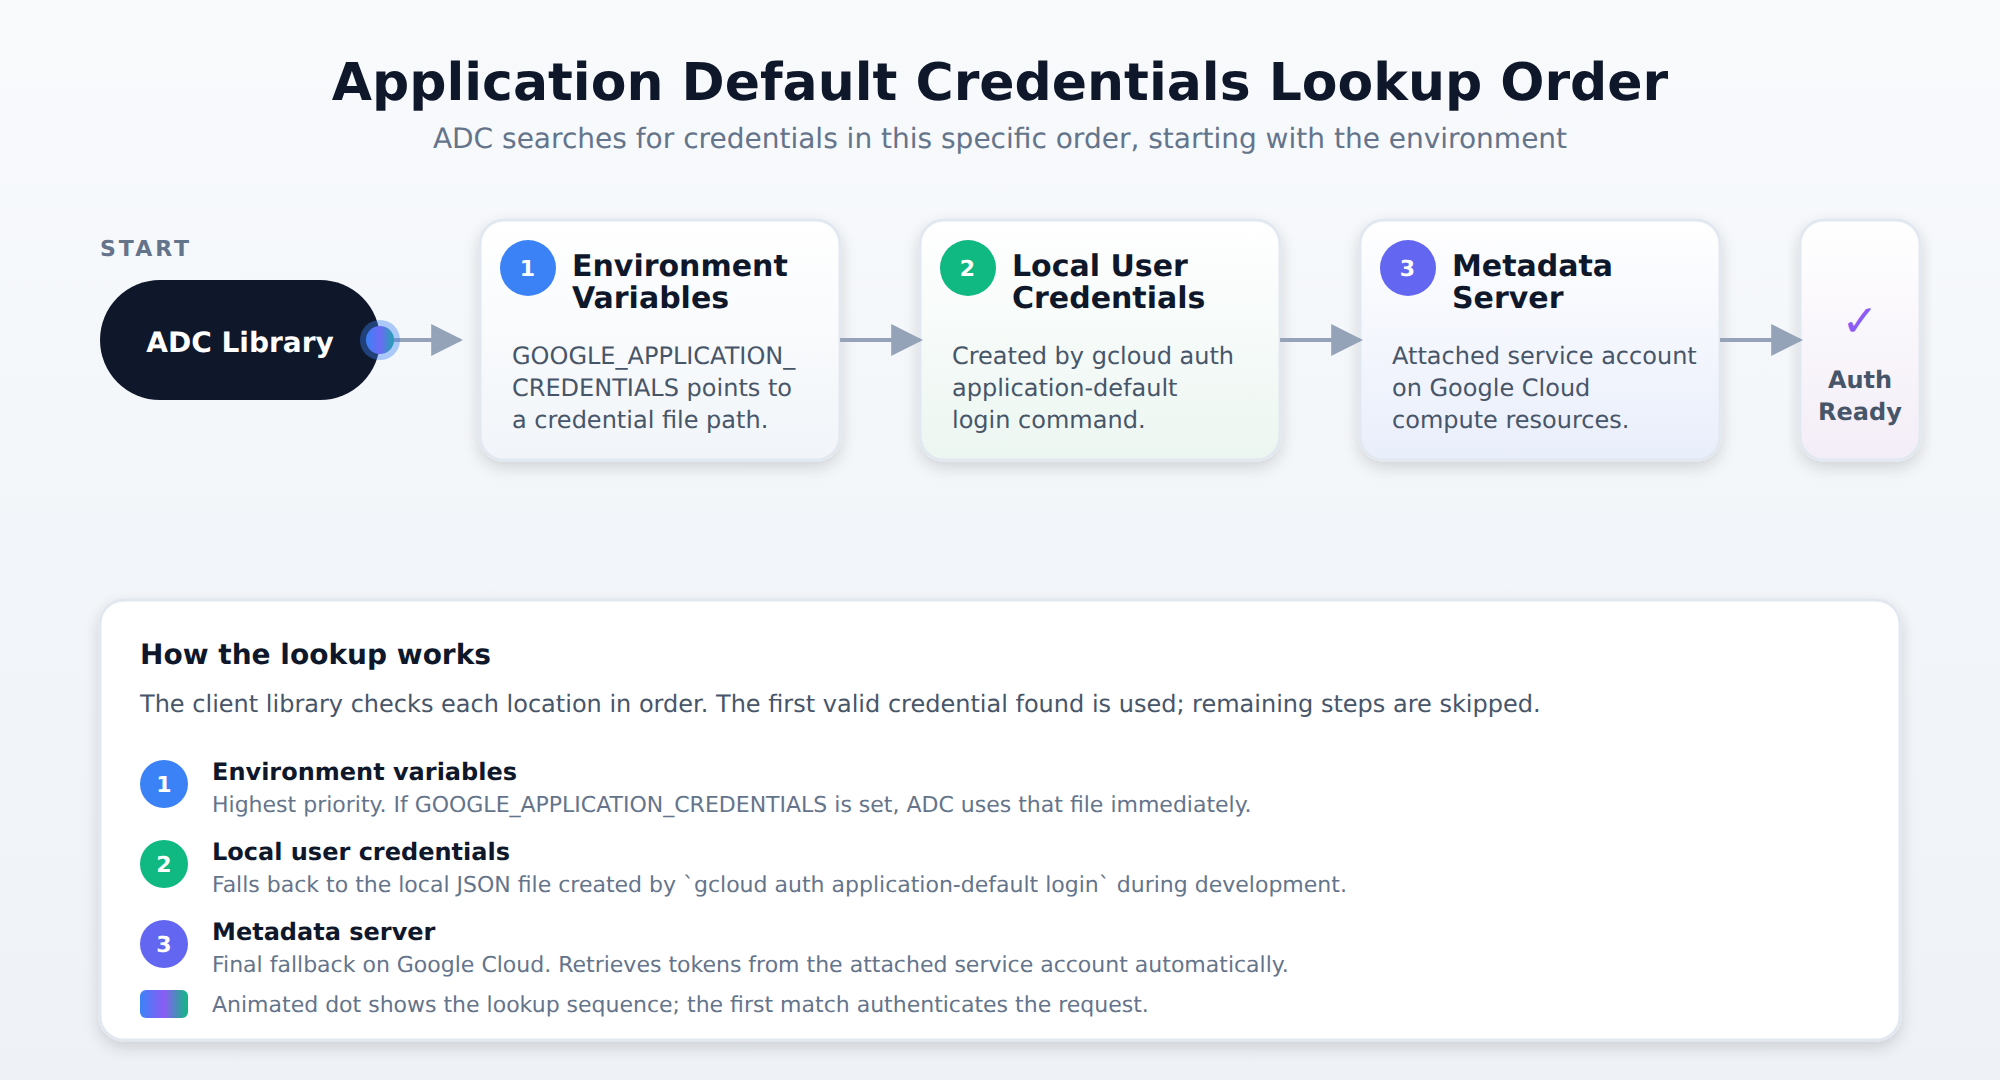Click the 'Environment variables' list item title
2000x1080 pixels.
(x=364, y=771)
